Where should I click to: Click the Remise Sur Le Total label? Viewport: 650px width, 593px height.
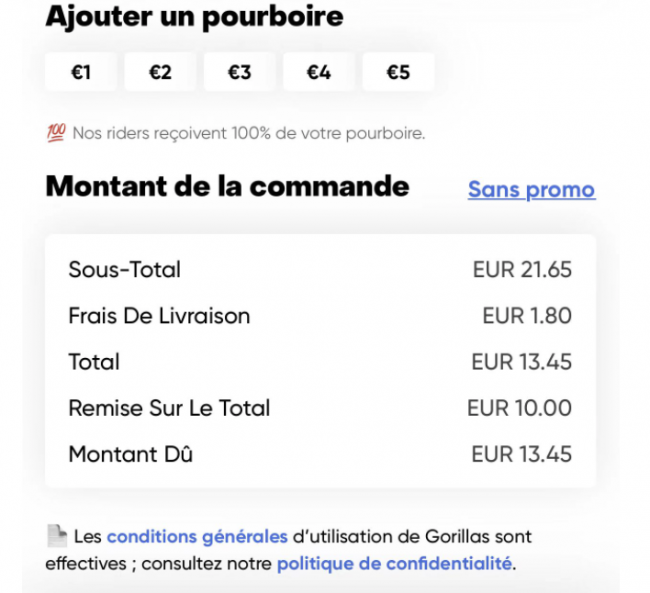[x=169, y=408]
